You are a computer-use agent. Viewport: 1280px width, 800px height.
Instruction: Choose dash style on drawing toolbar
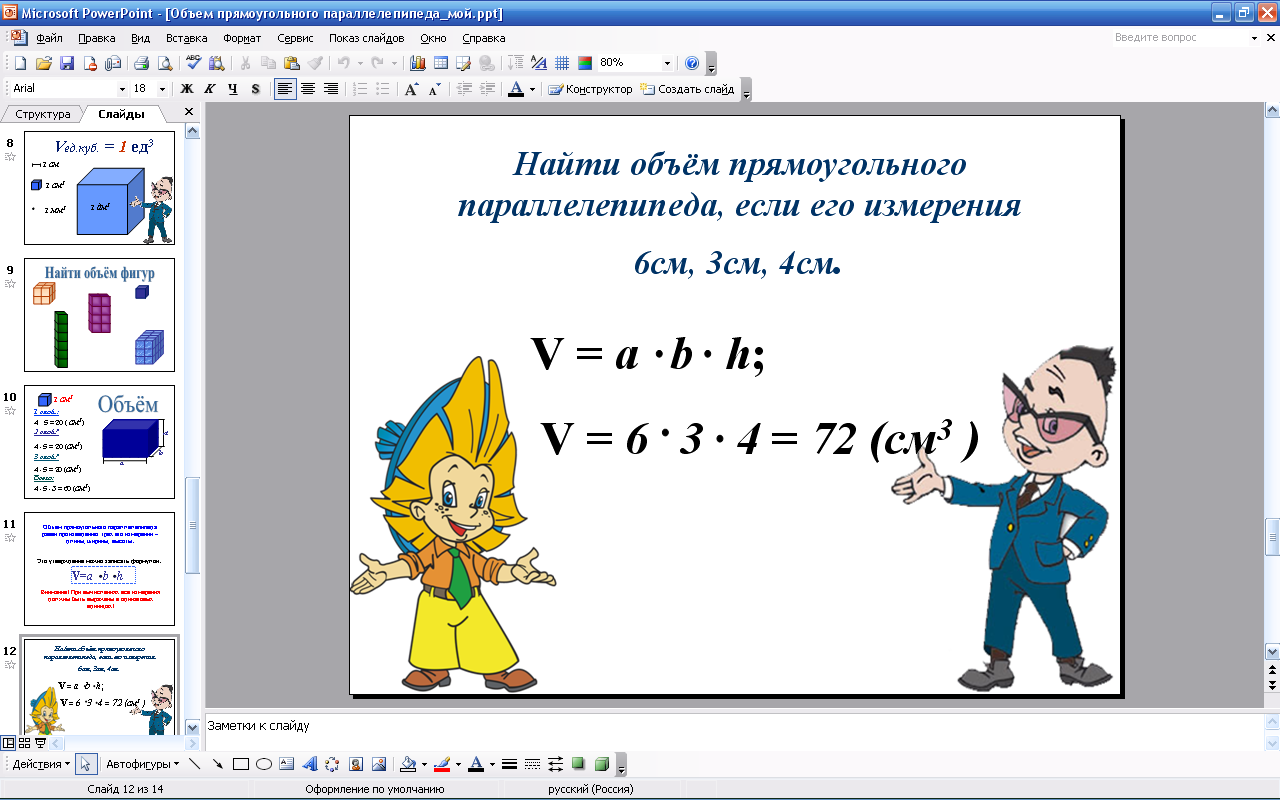(x=532, y=764)
